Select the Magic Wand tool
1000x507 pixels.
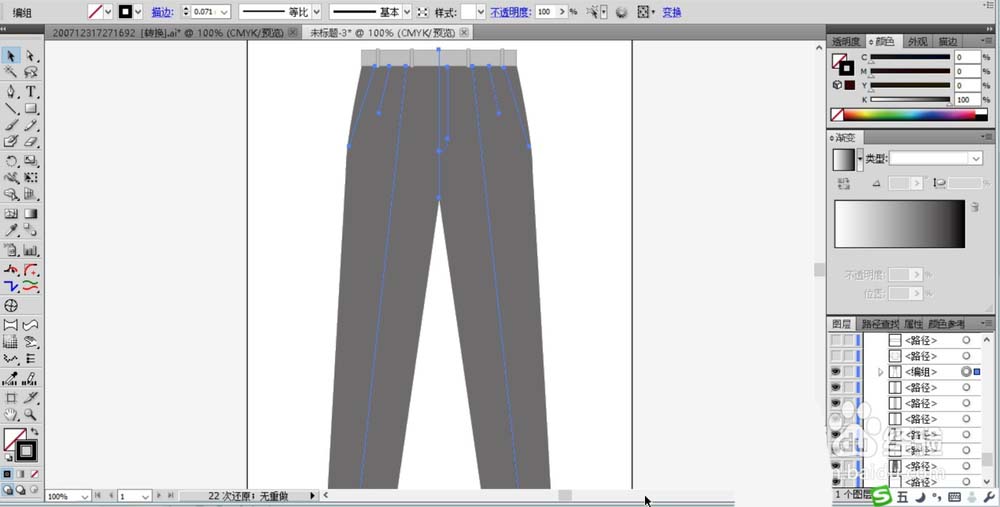pos(11,72)
